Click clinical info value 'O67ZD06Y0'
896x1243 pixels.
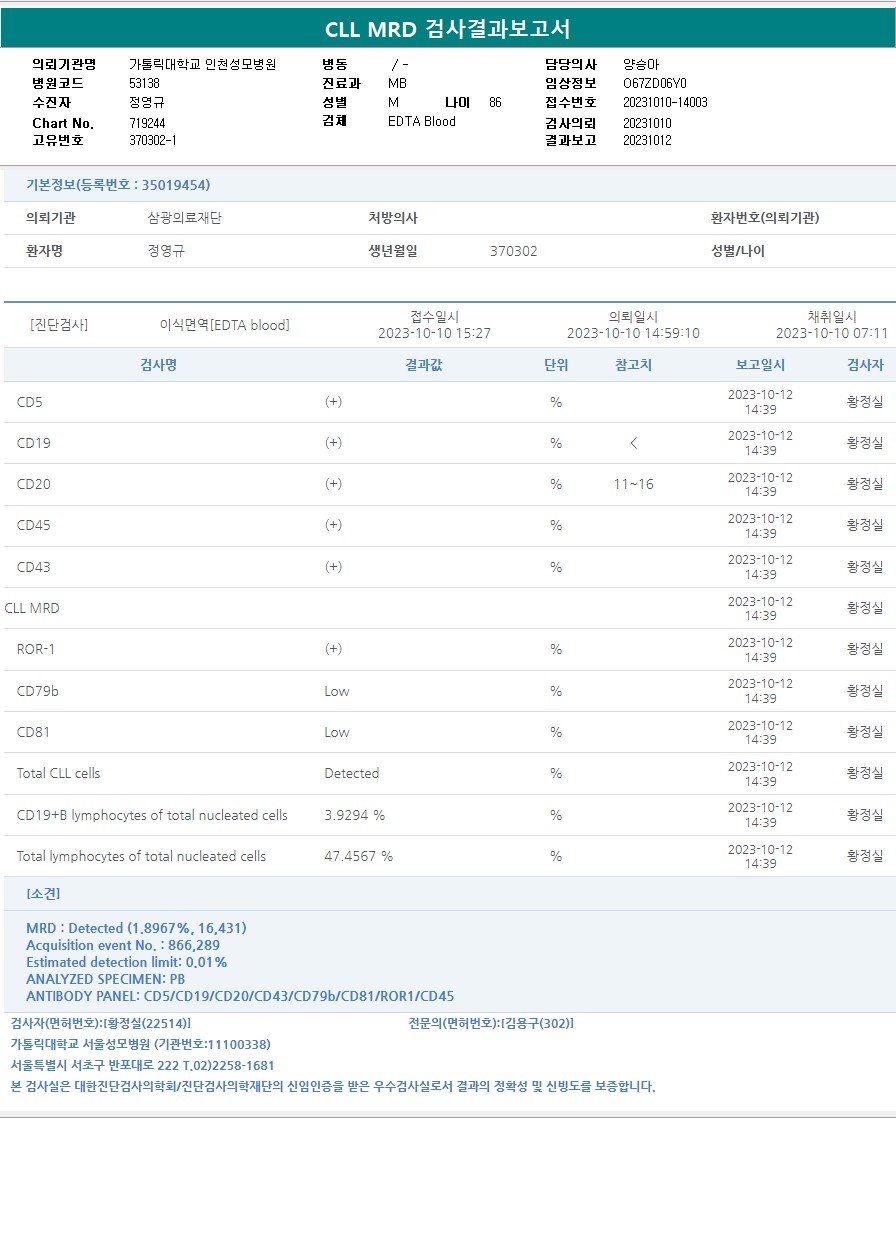(655, 83)
